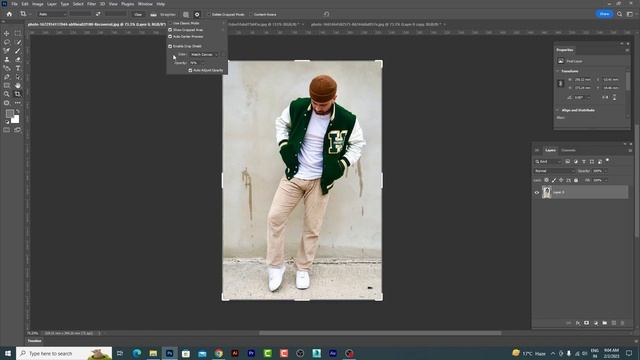Click the Home icon in options bar

click(x=9, y=14)
